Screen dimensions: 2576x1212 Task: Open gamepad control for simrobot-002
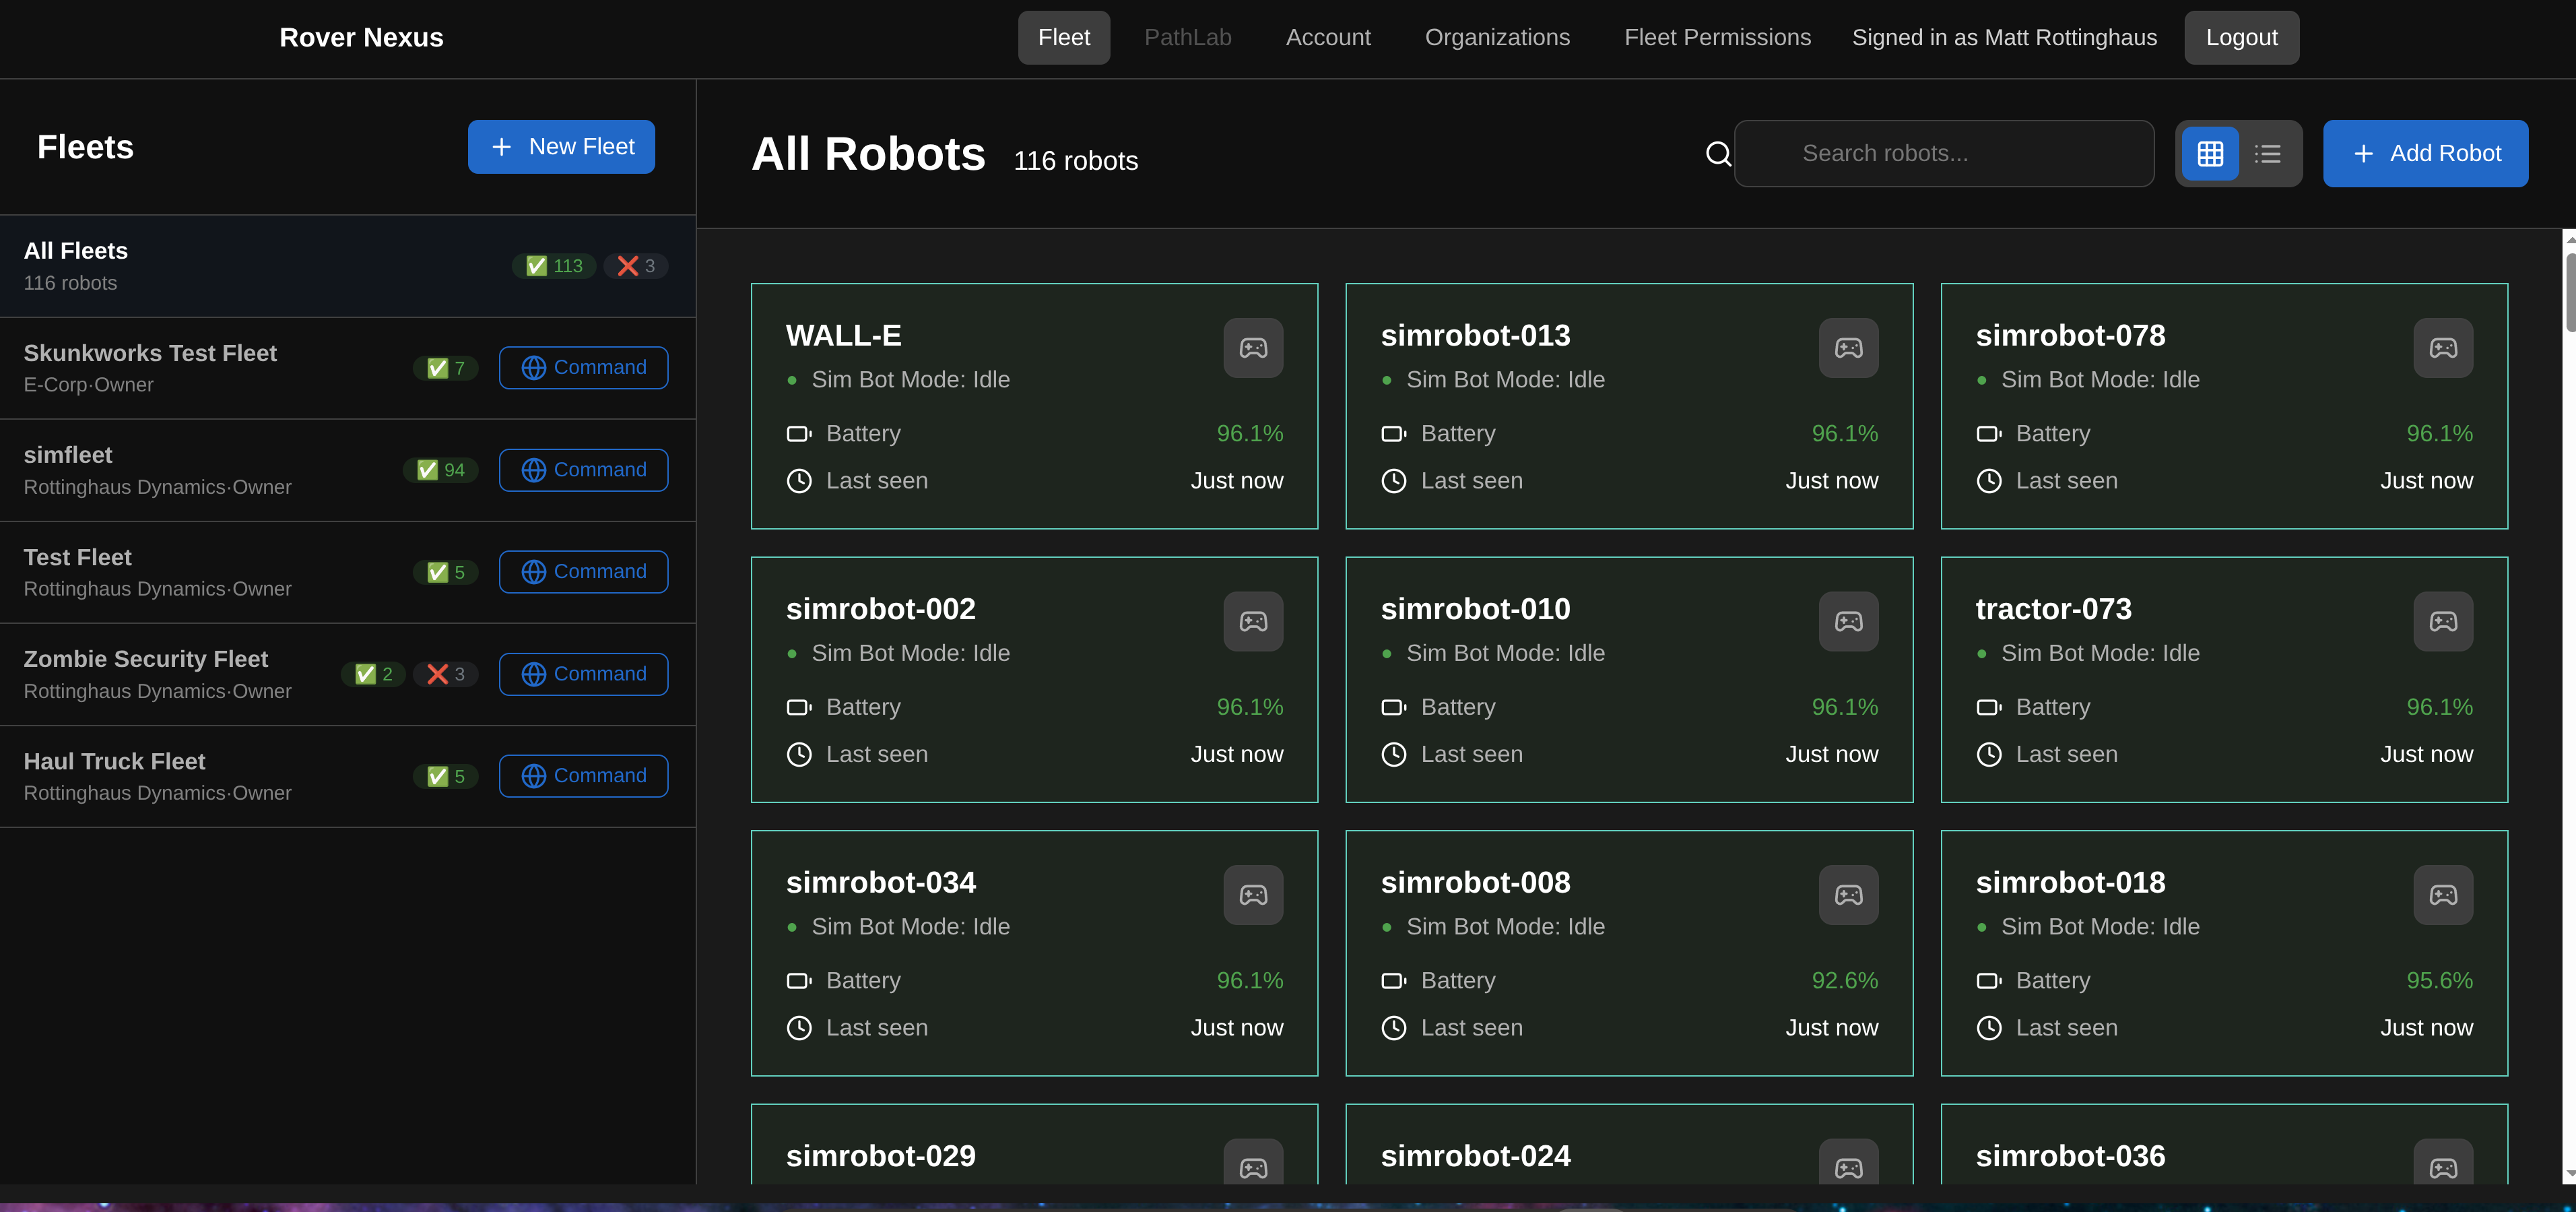coord(1253,621)
